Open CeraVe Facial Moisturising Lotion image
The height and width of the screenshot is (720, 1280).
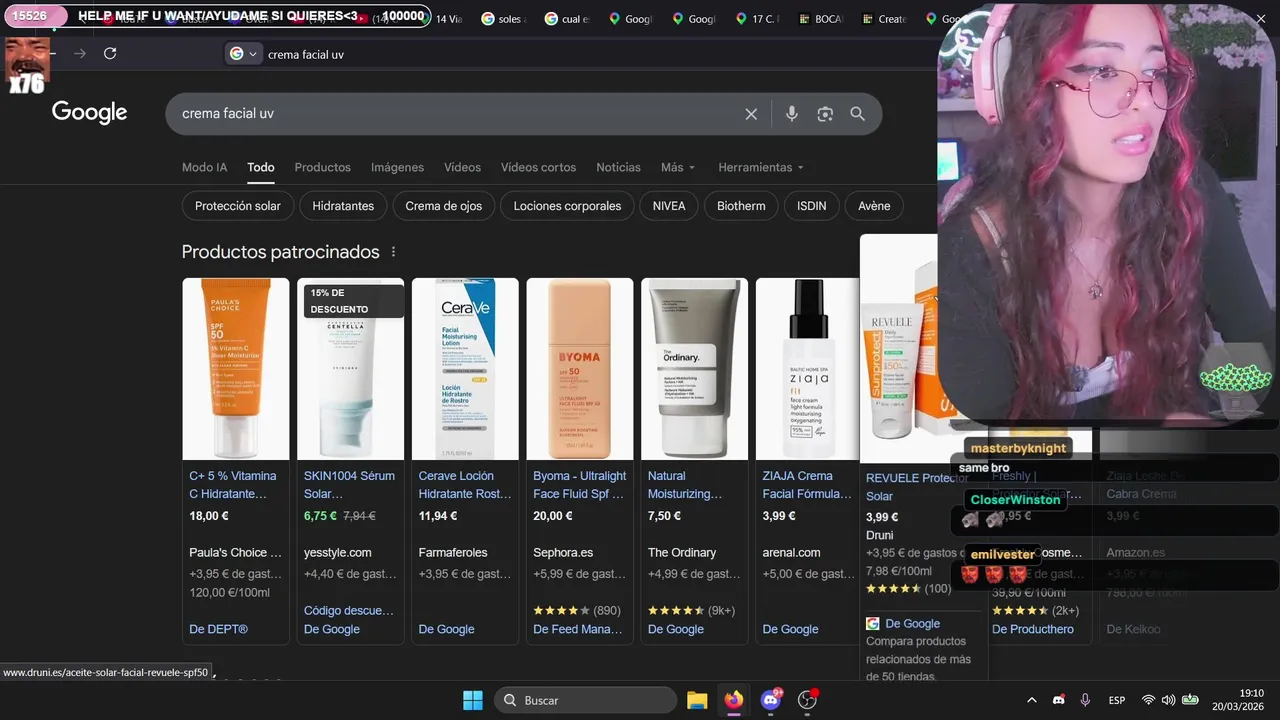point(465,368)
